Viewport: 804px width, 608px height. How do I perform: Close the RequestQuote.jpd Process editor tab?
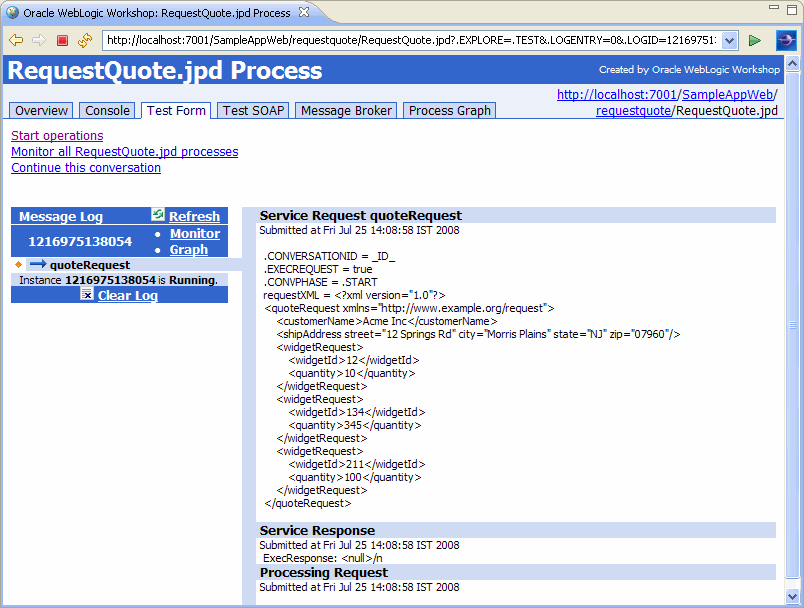pos(304,12)
